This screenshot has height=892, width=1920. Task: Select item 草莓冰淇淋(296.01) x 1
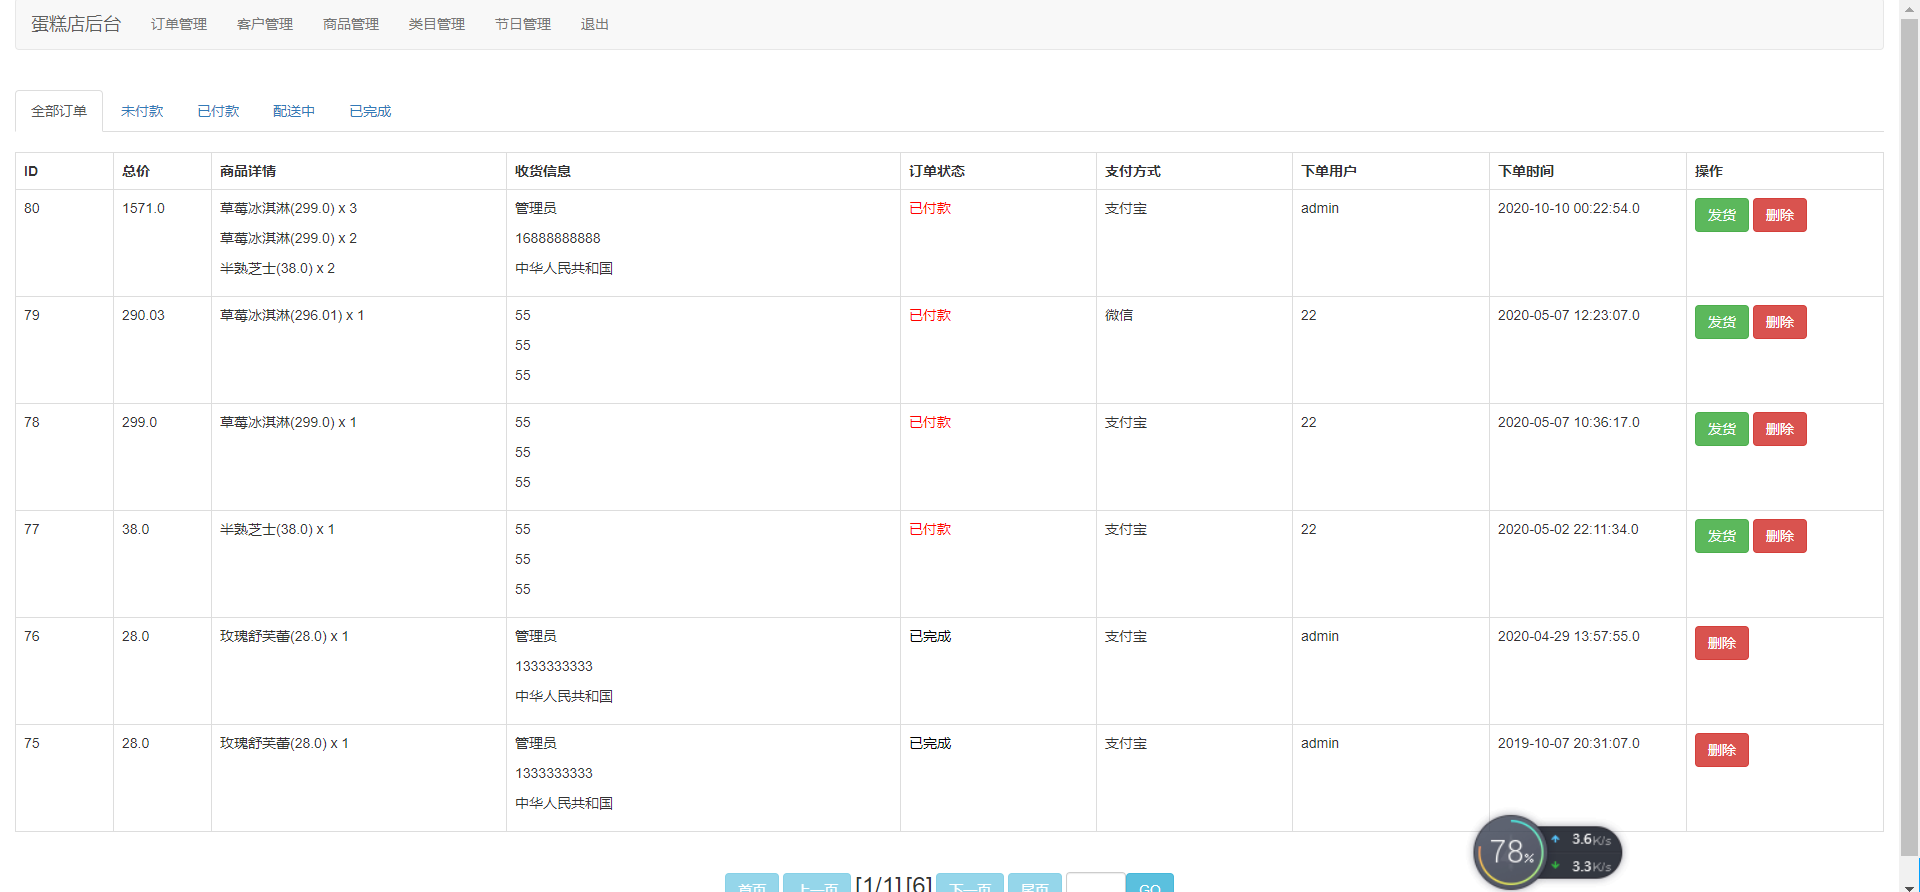click(292, 315)
